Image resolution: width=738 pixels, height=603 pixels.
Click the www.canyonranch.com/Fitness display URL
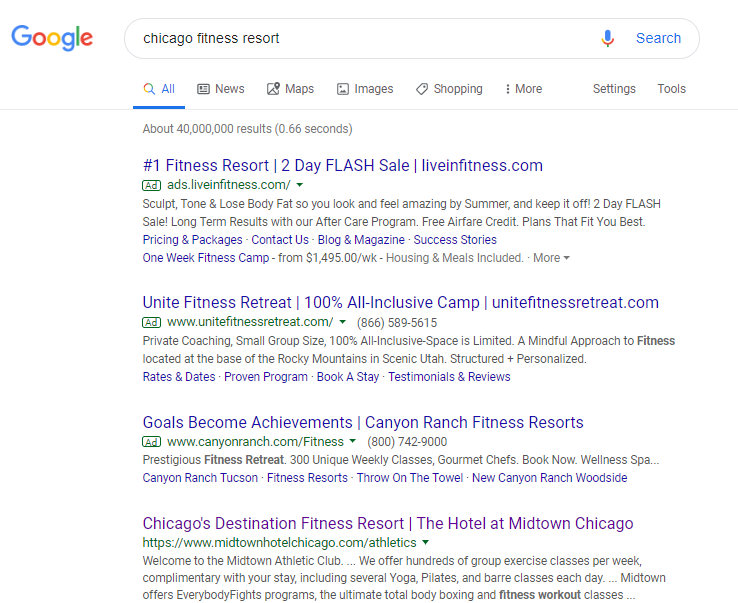(x=255, y=442)
